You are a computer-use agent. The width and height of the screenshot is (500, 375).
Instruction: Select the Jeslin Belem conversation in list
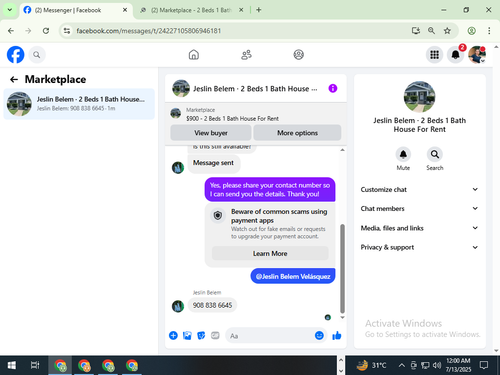coord(79,104)
